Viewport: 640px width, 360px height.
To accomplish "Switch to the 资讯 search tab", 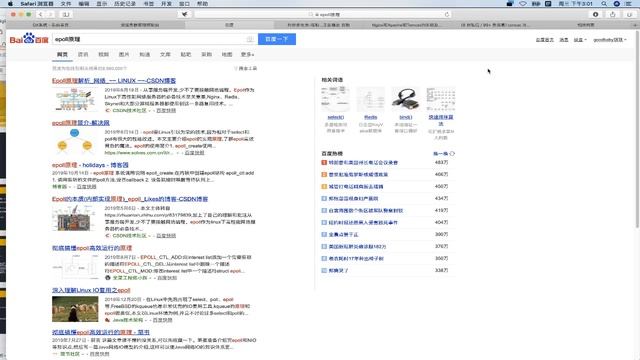I will click(x=83, y=54).
